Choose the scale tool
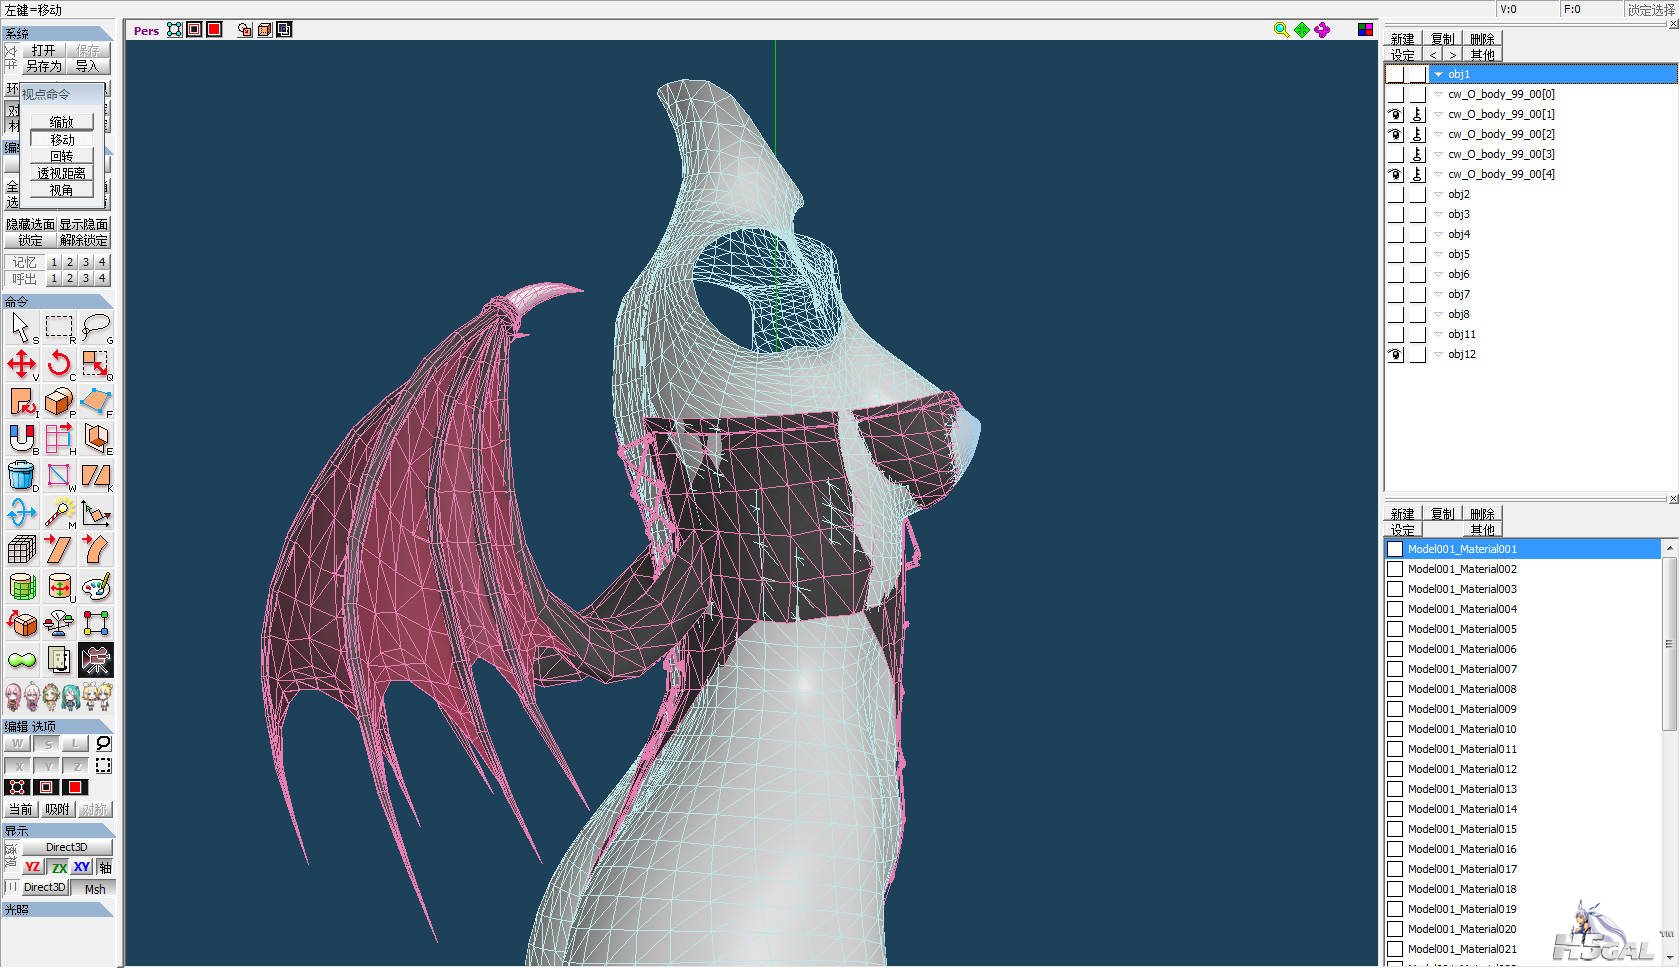The height and width of the screenshot is (968, 1680). (96, 365)
